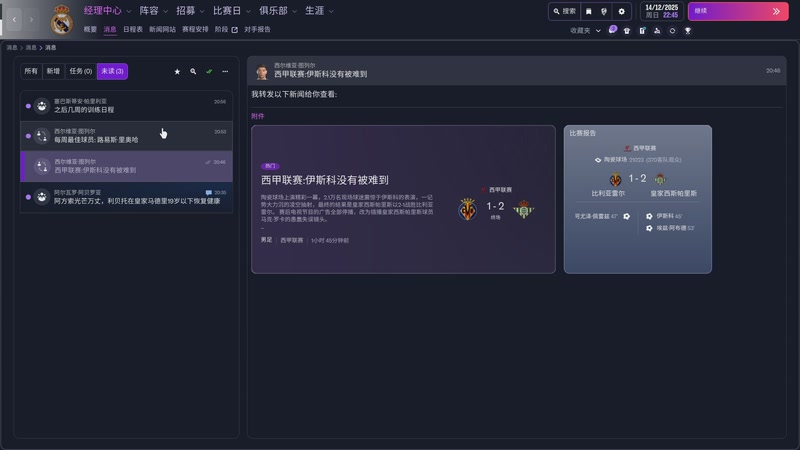
Task: Click Betis badge in match report
Action: 660,179
